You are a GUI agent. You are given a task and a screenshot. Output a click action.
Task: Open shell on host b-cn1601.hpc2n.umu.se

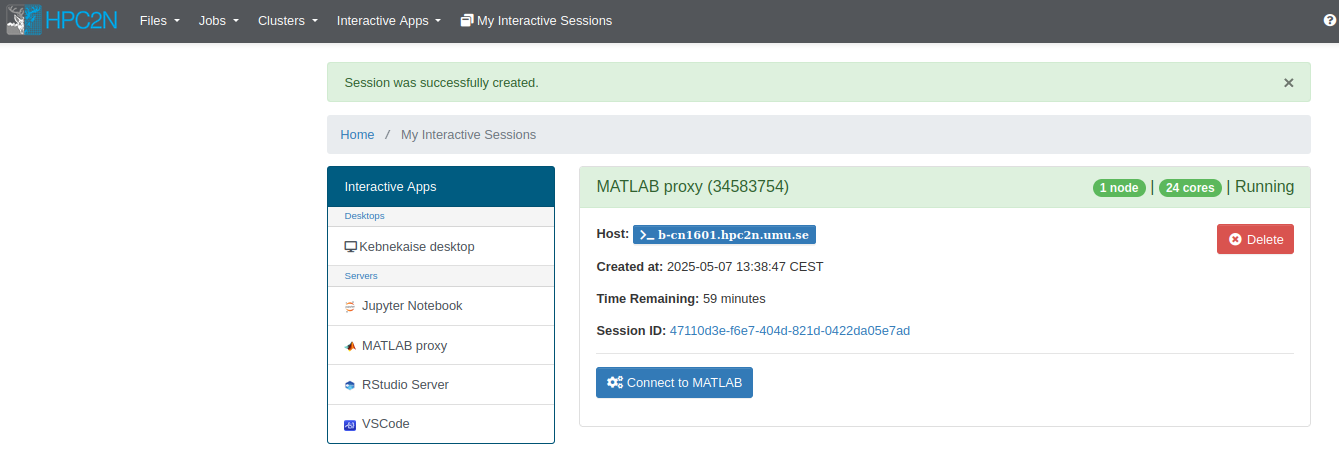tap(725, 235)
